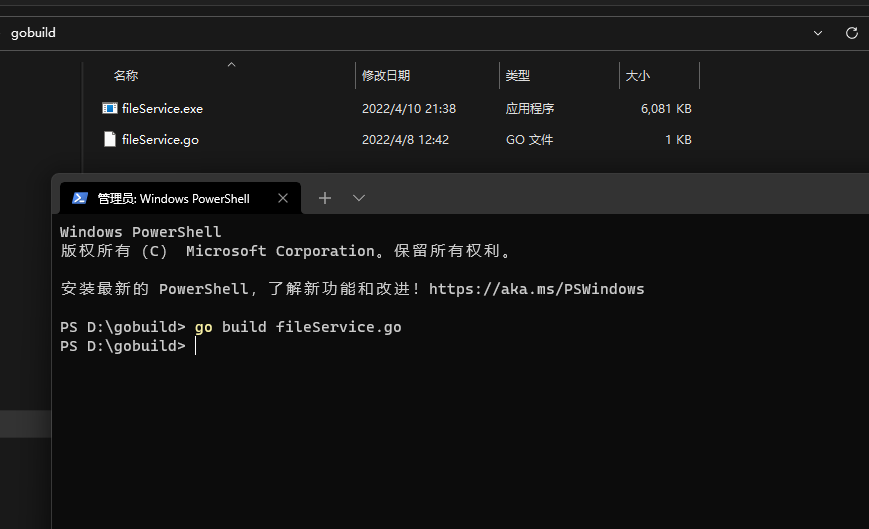Viewport: 869px width, 529px height.
Task: Open the terminal profiles dropdown chevron
Action: tap(359, 198)
